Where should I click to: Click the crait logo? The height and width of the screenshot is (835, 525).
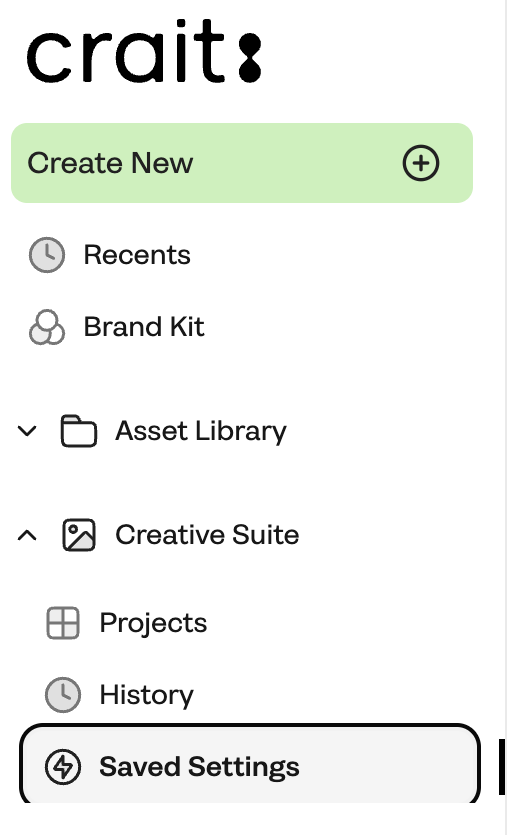point(144,51)
